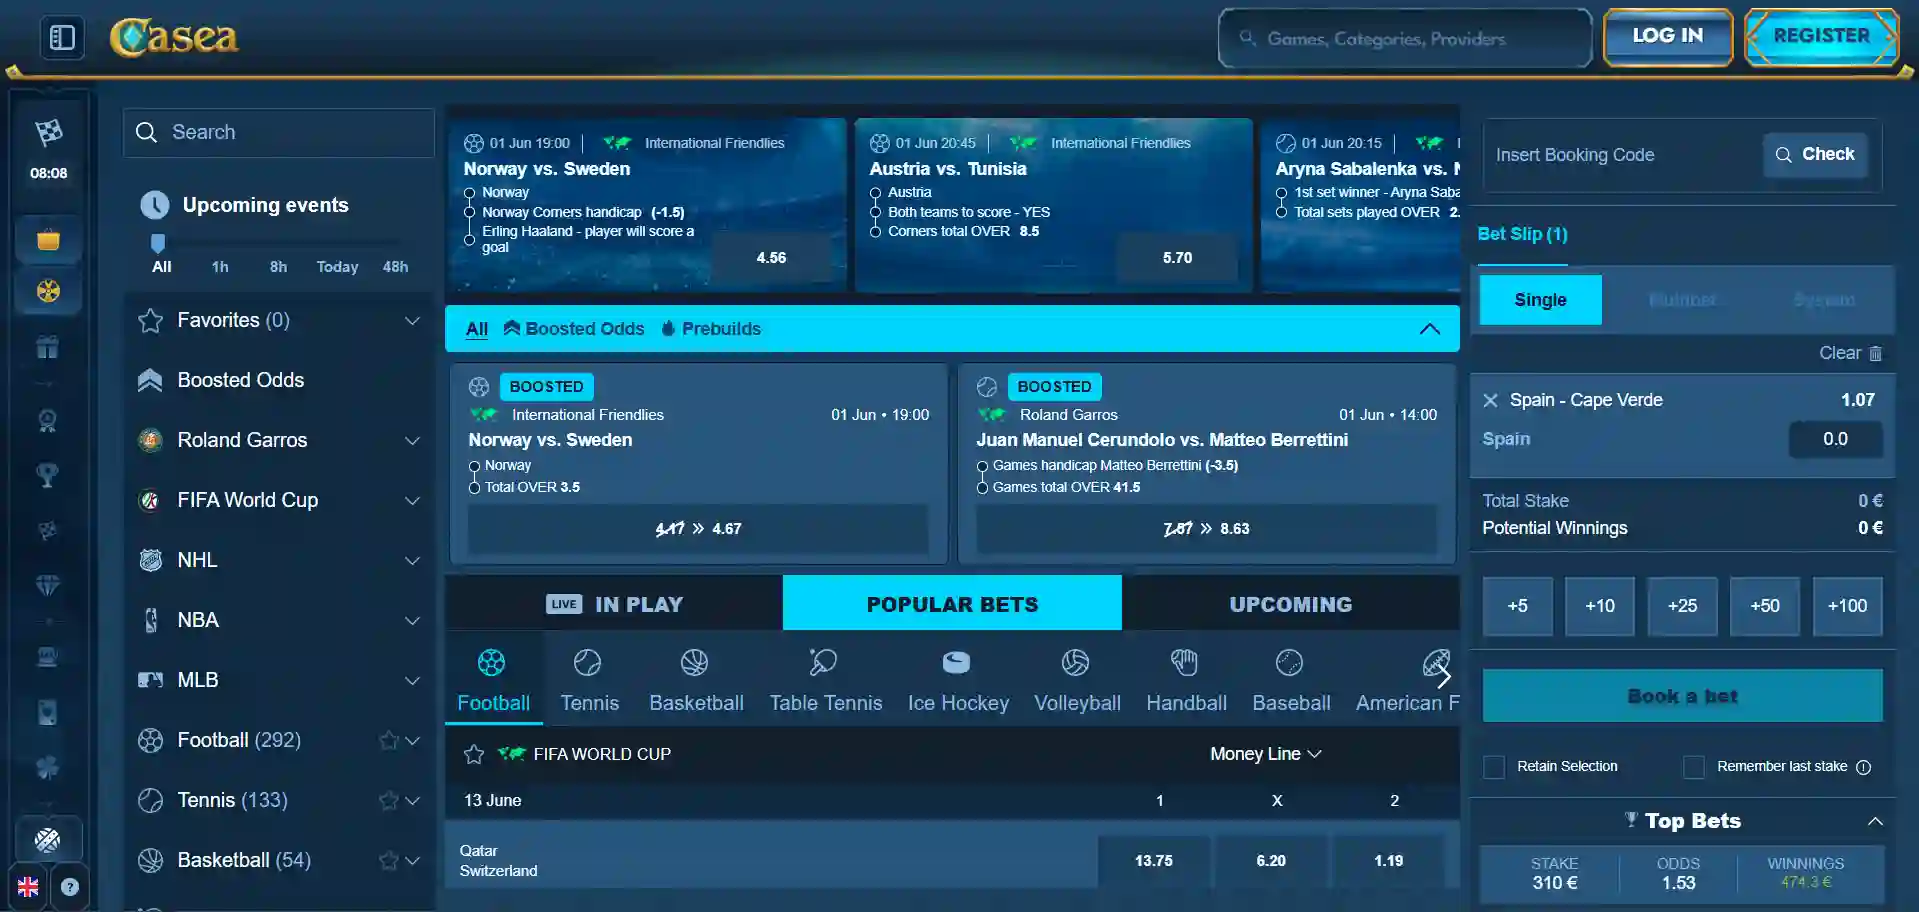Switch to the UPCOMING tab

click(1290, 603)
